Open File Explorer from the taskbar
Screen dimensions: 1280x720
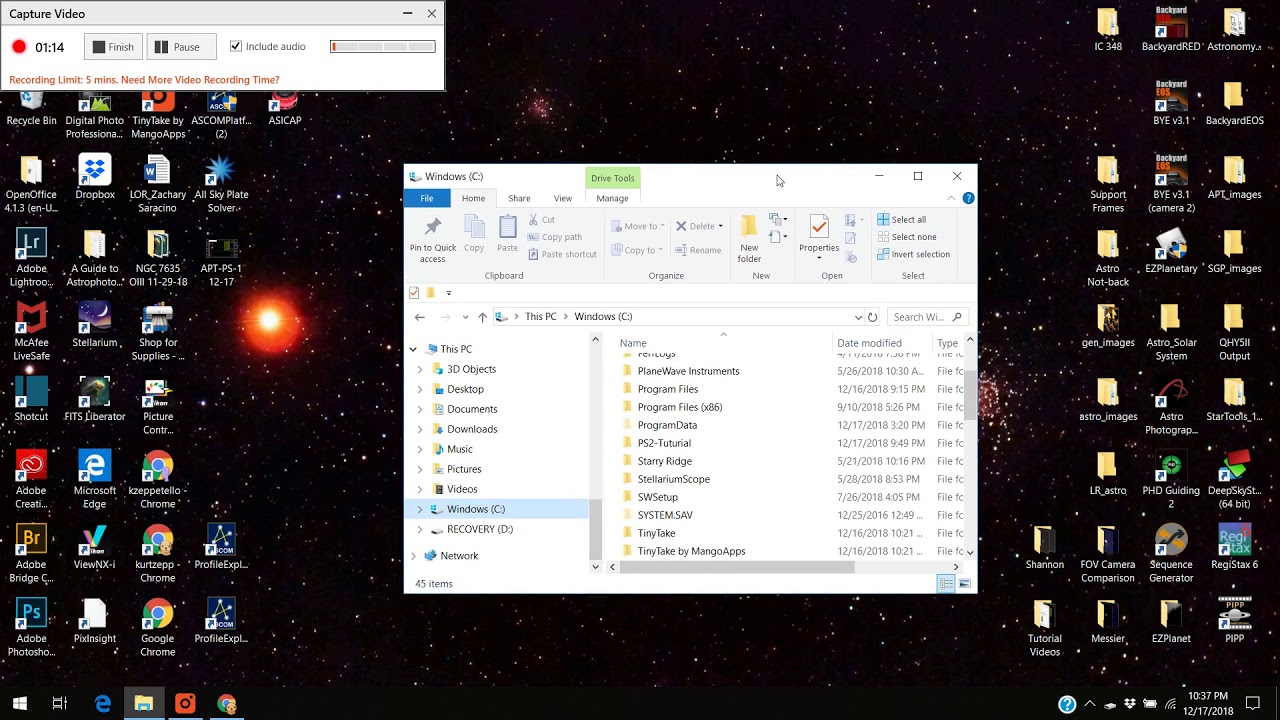pyautogui.click(x=144, y=704)
